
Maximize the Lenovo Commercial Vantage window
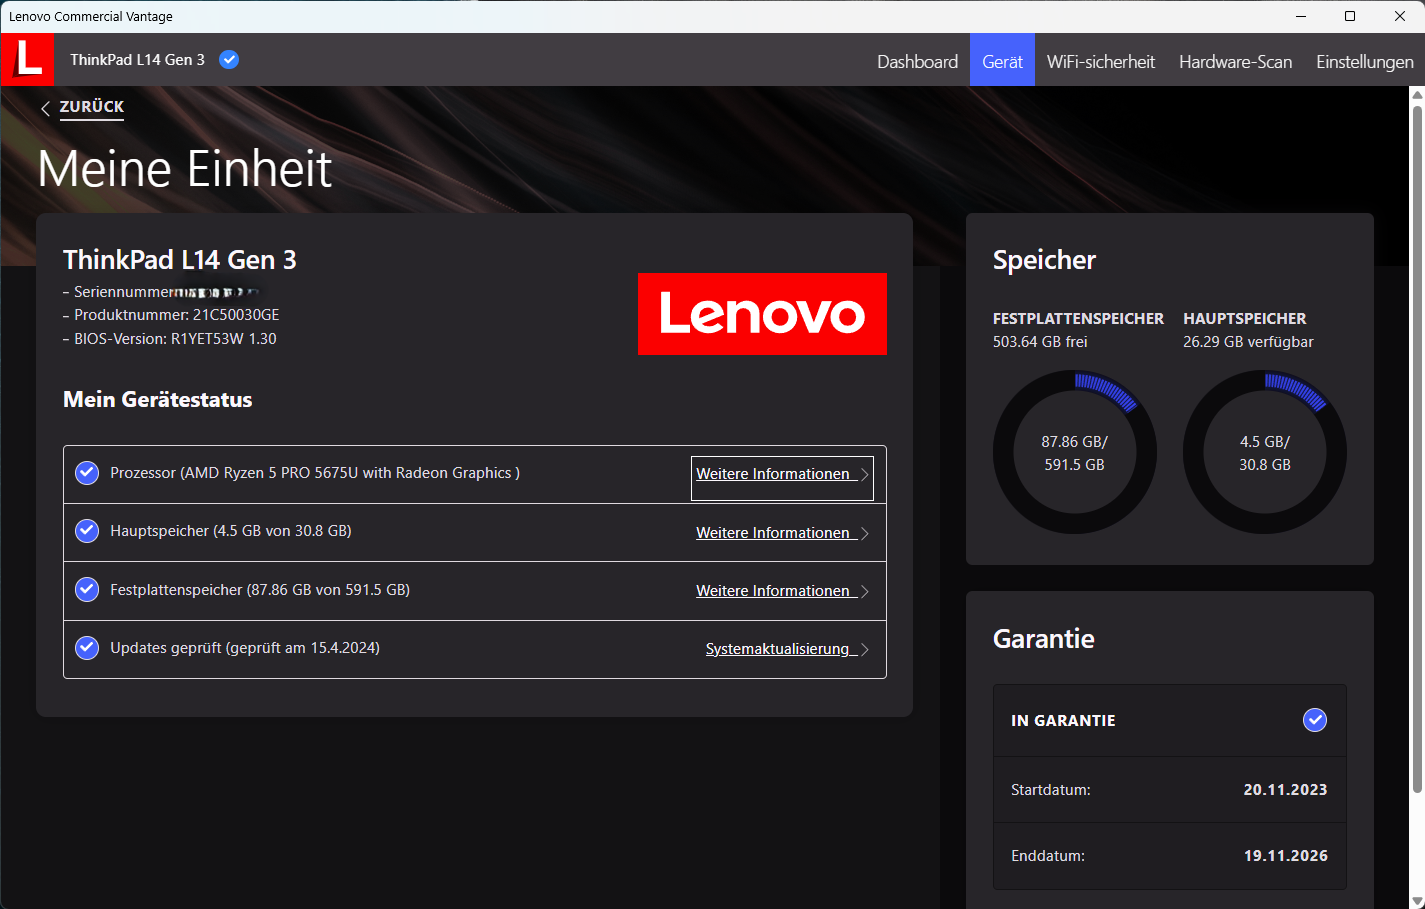coord(1350,16)
